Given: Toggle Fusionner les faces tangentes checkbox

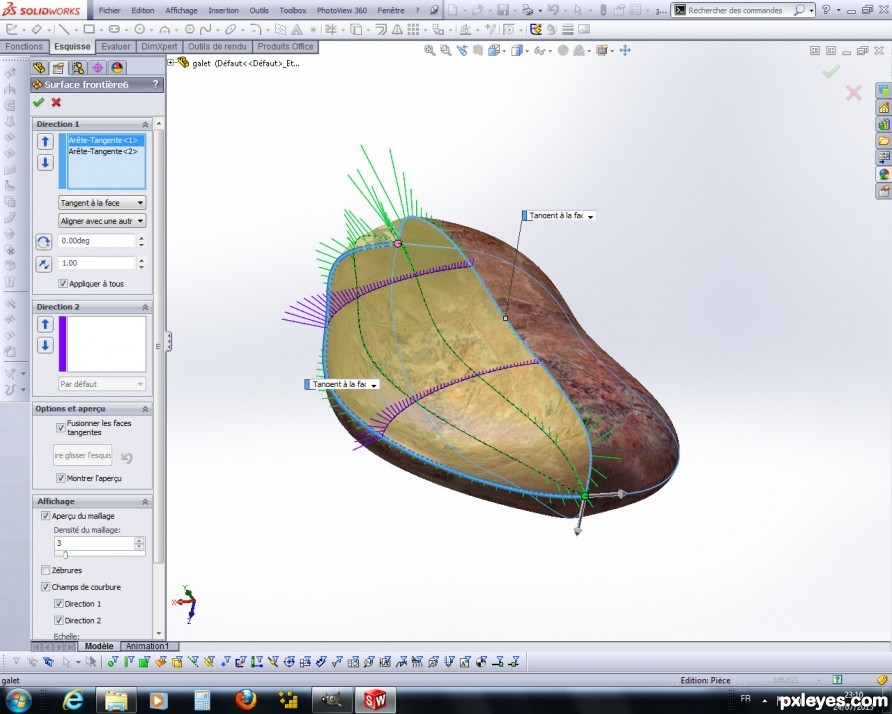Looking at the screenshot, I should (x=61, y=427).
